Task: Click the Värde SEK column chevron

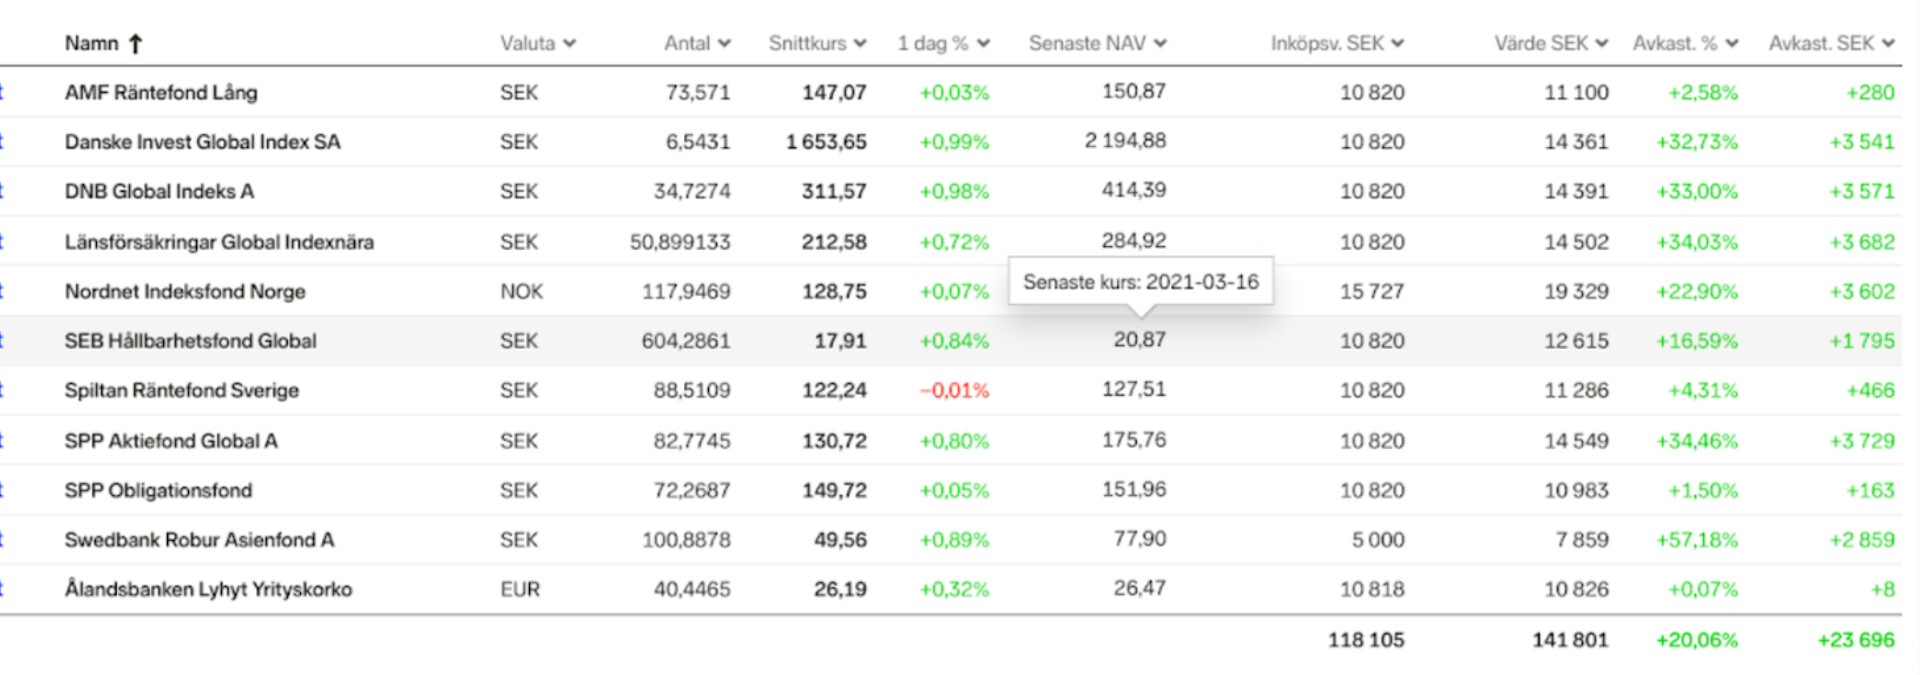Action: 1602,43
